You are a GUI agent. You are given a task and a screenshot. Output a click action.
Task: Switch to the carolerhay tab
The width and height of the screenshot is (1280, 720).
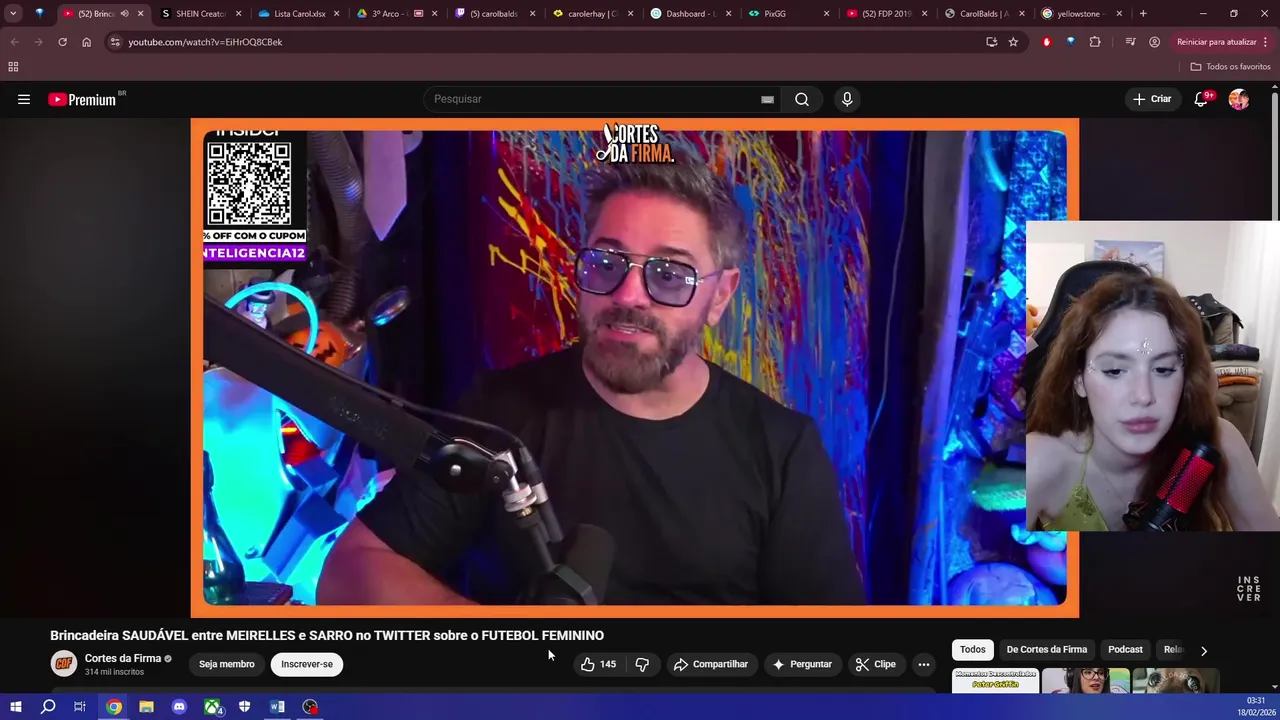pos(593,14)
